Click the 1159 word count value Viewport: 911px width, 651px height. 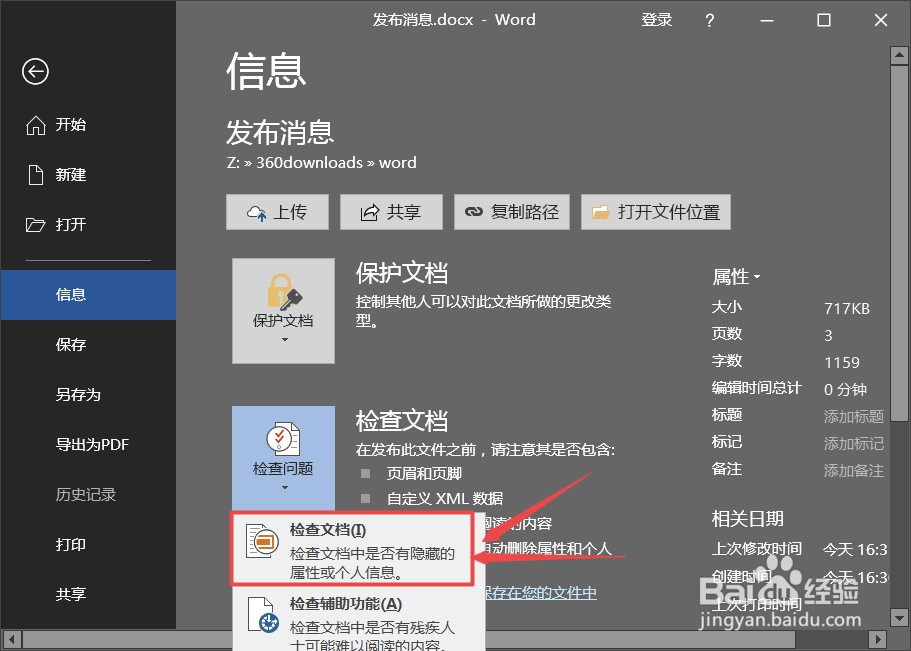842,363
